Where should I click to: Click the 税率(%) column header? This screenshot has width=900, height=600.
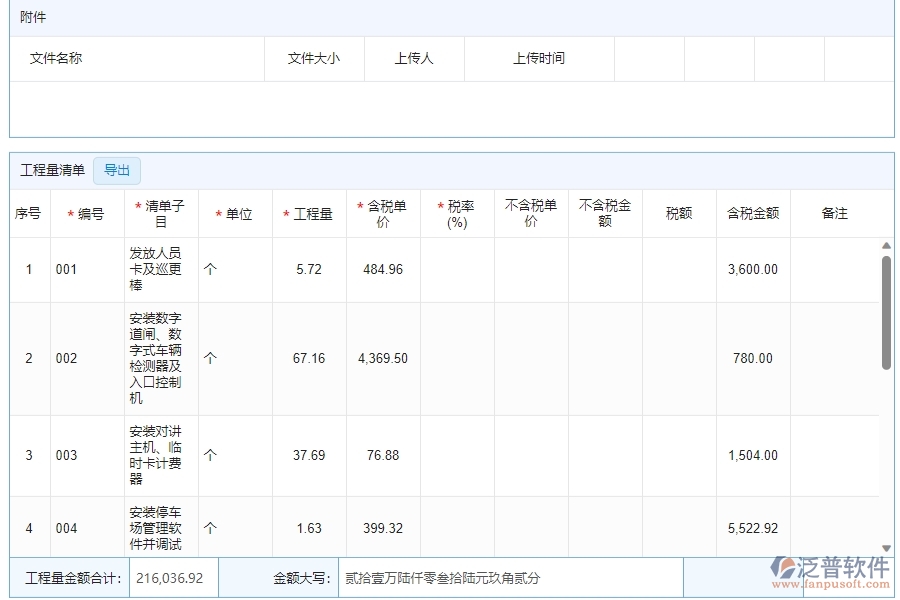(457, 211)
